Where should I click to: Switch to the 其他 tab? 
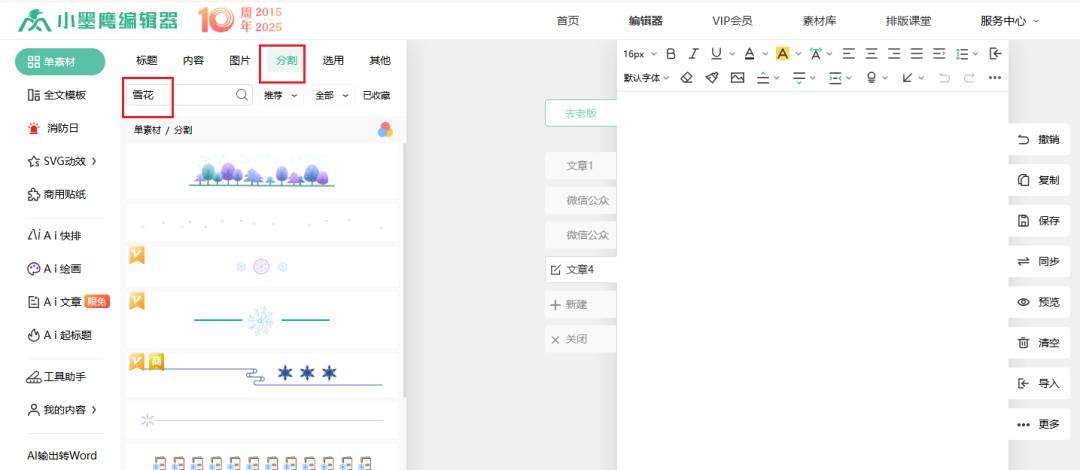380,61
